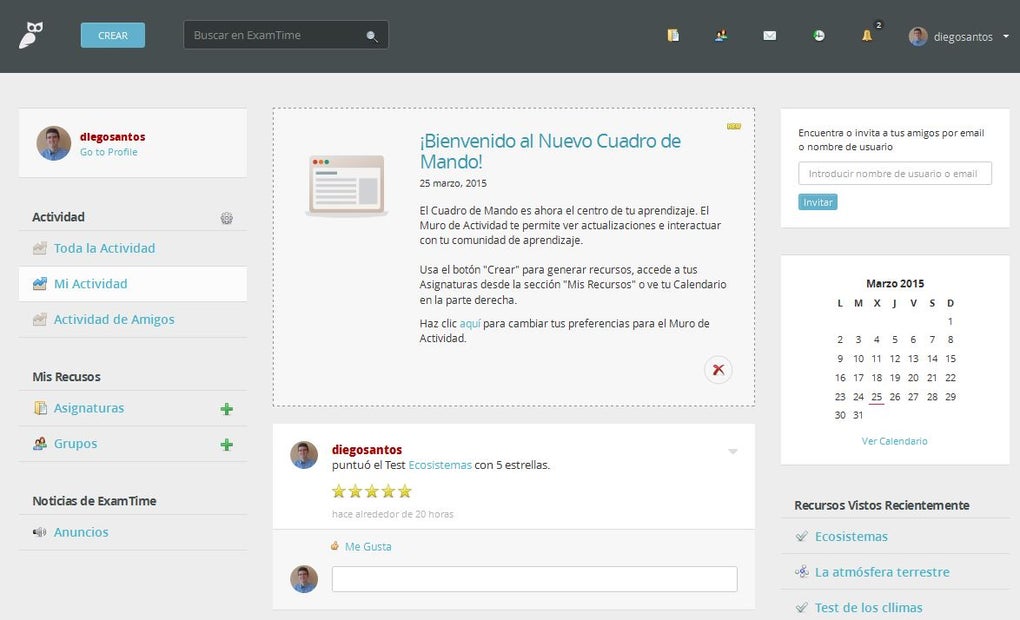The width and height of the screenshot is (1020, 620).
Task: Adjust the five-star rating on Ecosistemas
Action: point(371,491)
